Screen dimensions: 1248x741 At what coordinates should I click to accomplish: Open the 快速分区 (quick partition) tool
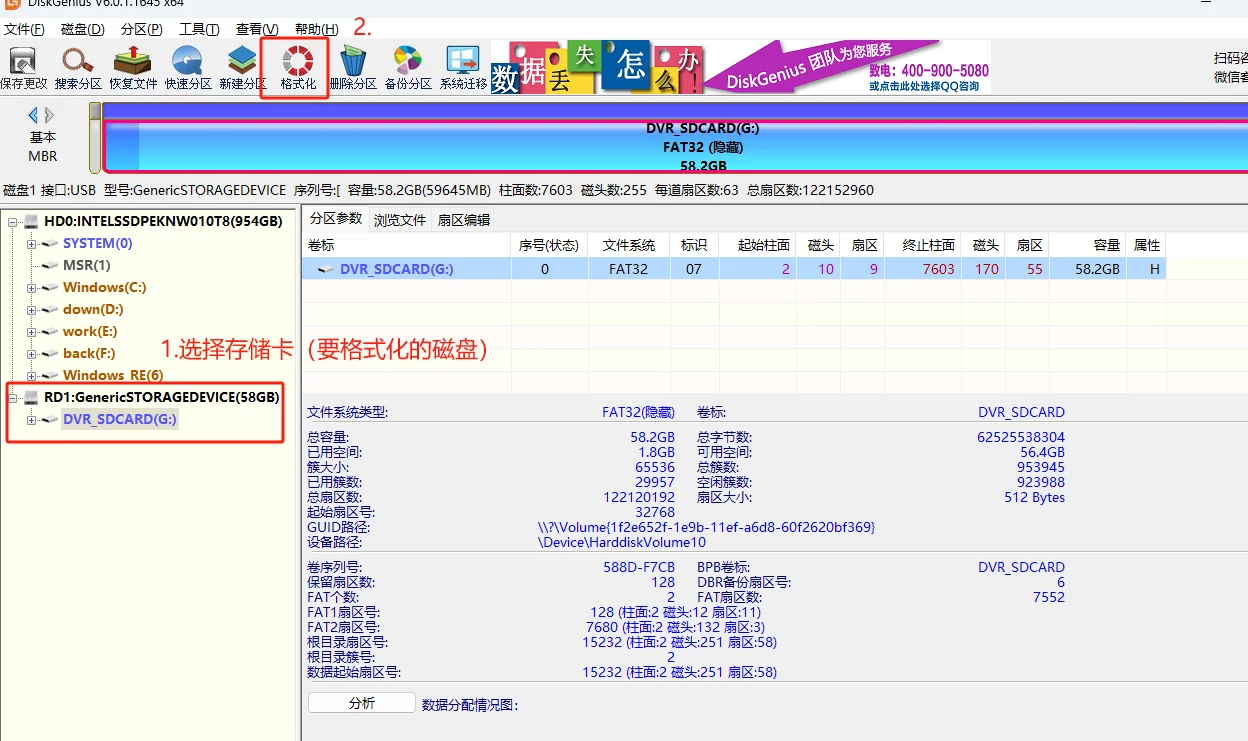click(188, 68)
